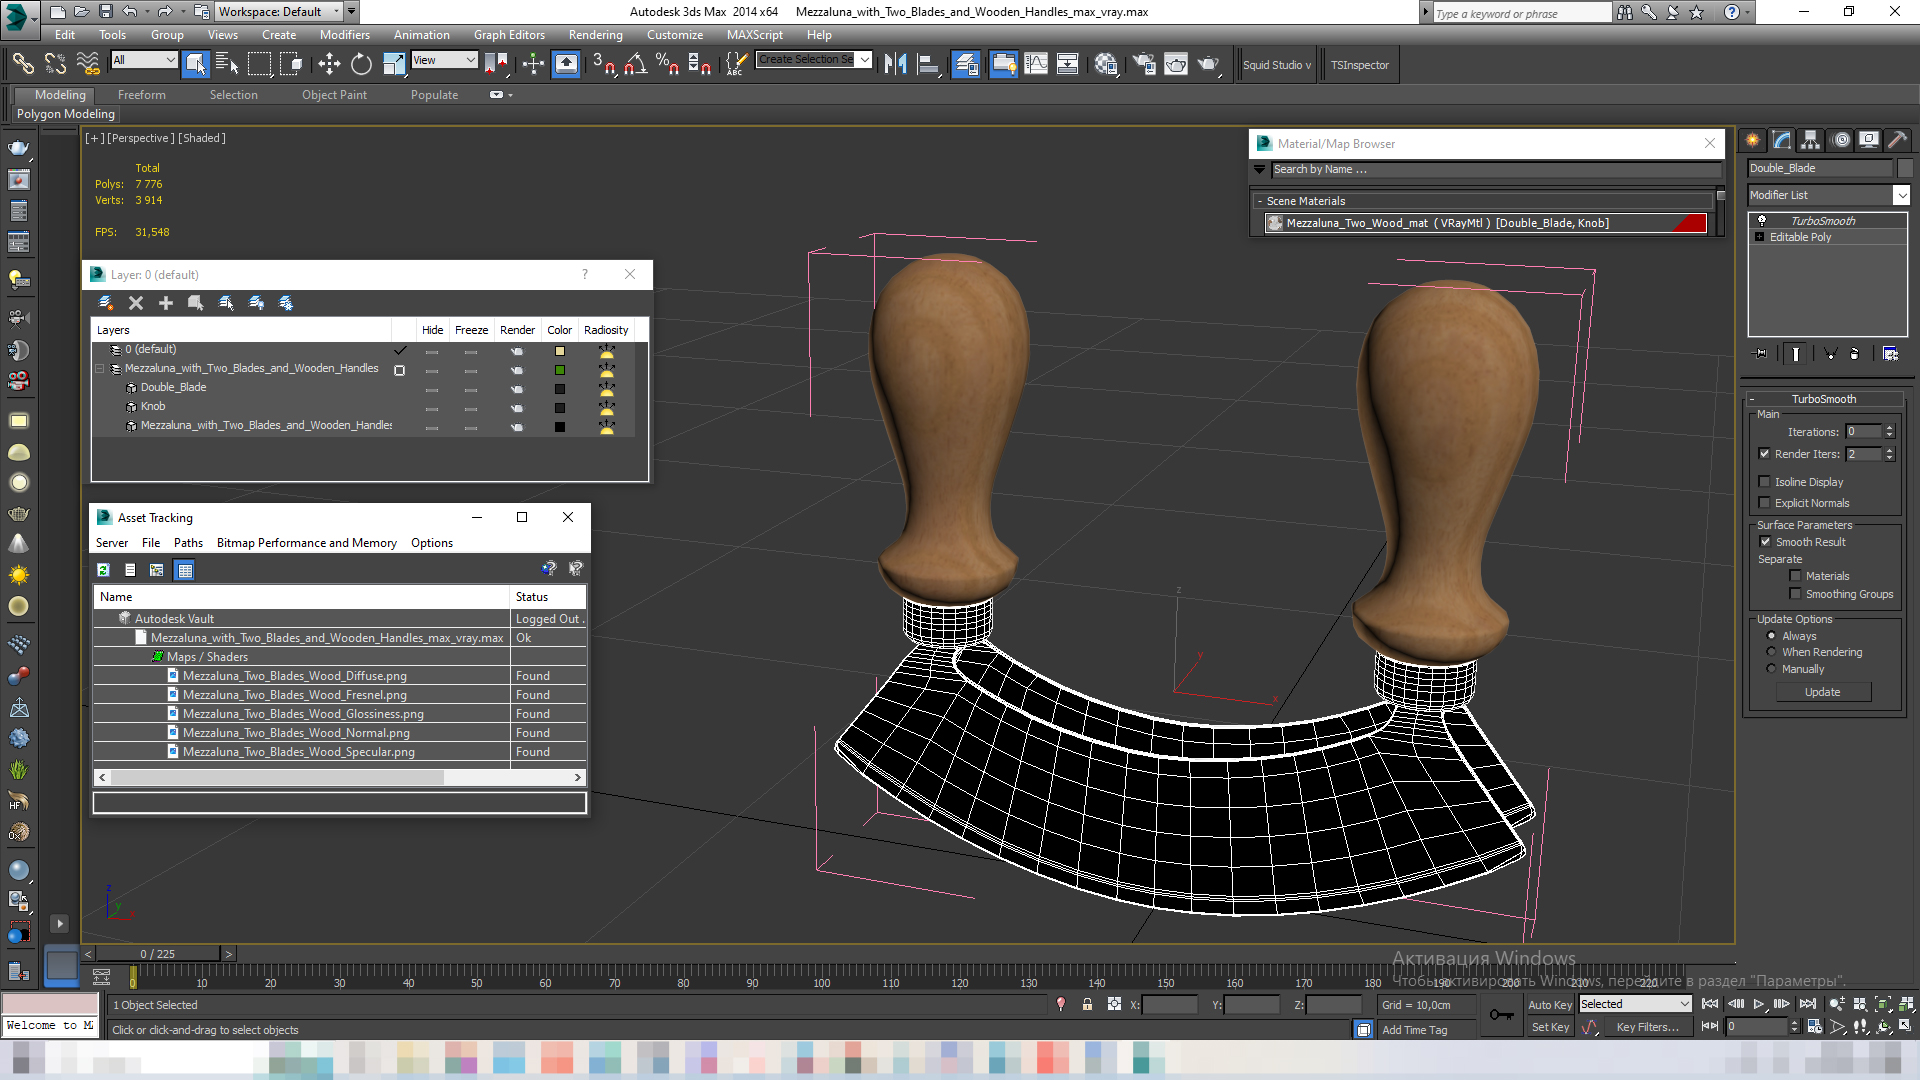Select Mezzaluna_Two_Blades_Wood_Diffuse.png in Asset Tracking
The image size is (1920, 1080).
pyautogui.click(x=294, y=676)
